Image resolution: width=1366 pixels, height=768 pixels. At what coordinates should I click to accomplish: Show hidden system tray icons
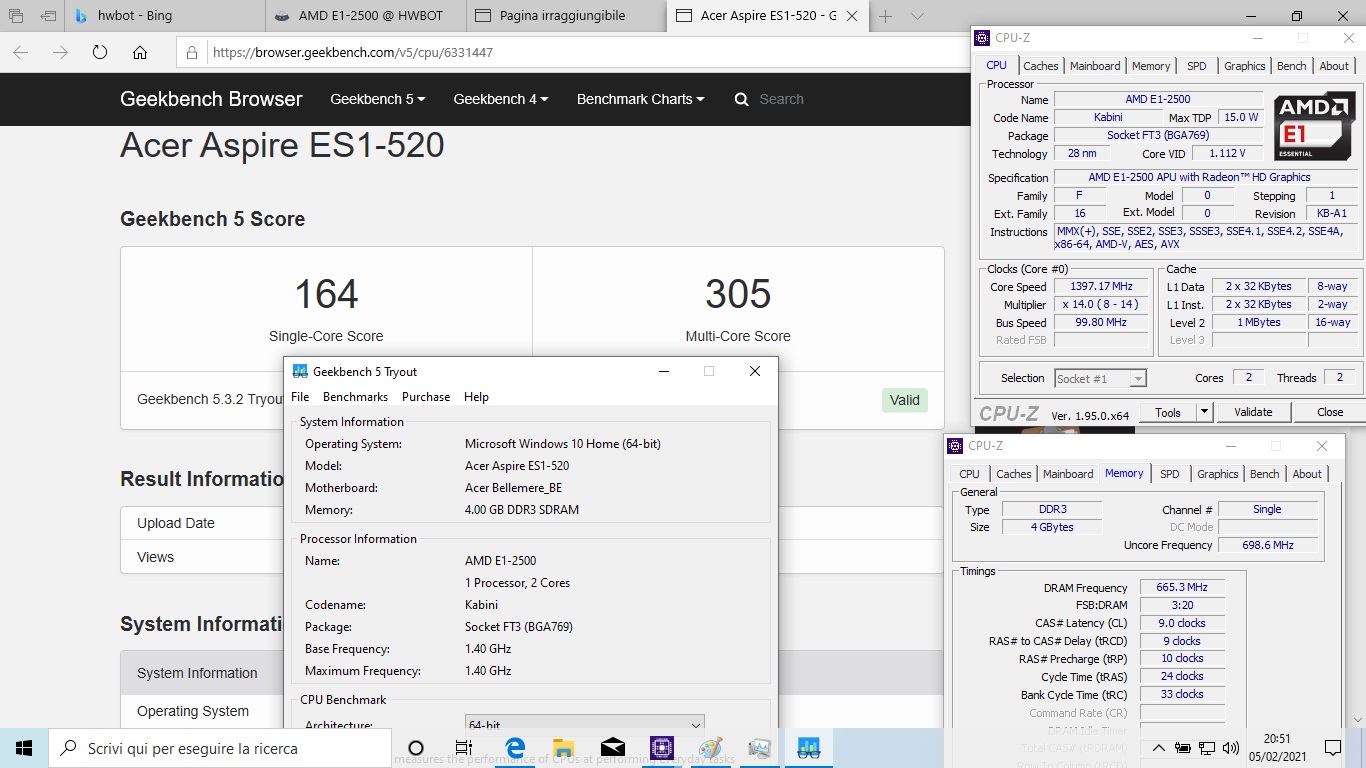[1158, 748]
